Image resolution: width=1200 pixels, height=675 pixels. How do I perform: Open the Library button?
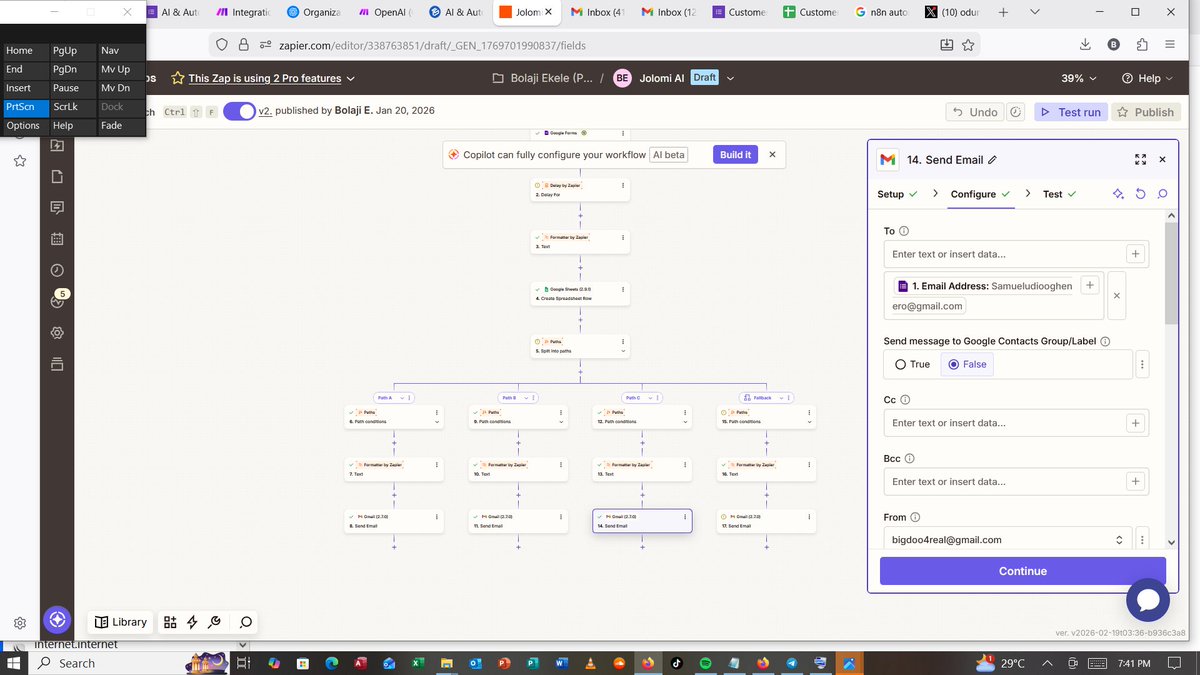[x=121, y=622]
